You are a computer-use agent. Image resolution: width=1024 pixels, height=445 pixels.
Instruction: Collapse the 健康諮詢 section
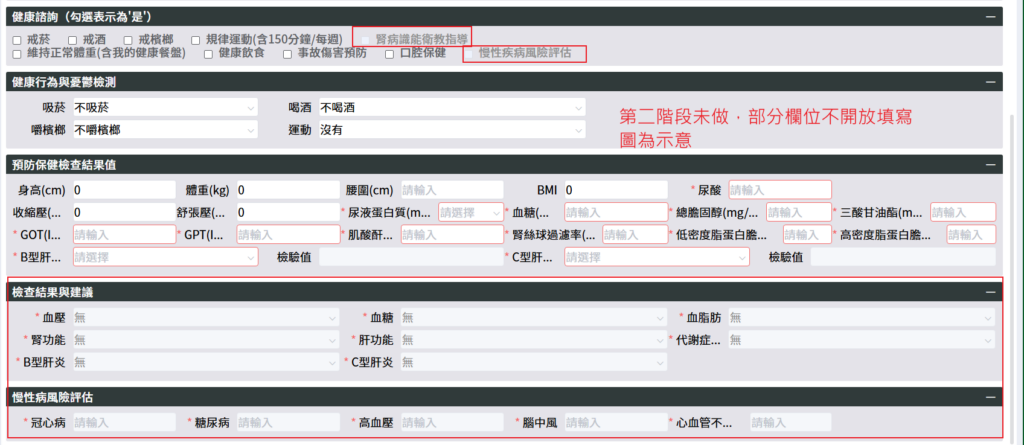[x=990, y=16]
